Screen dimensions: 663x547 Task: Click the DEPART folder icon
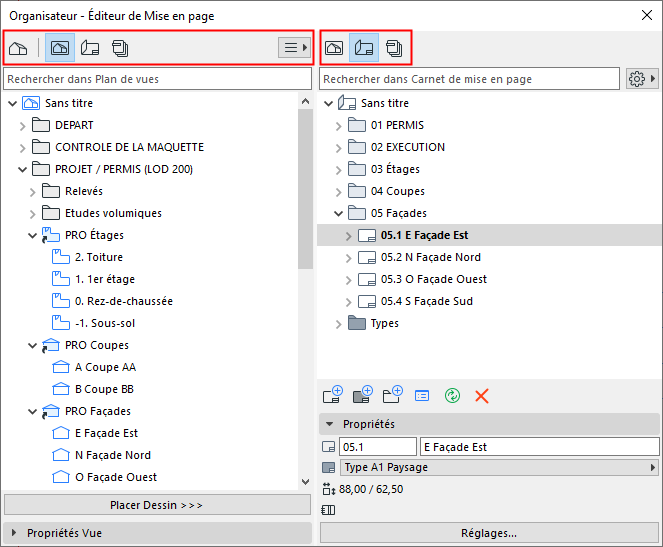tap(41, 125)
